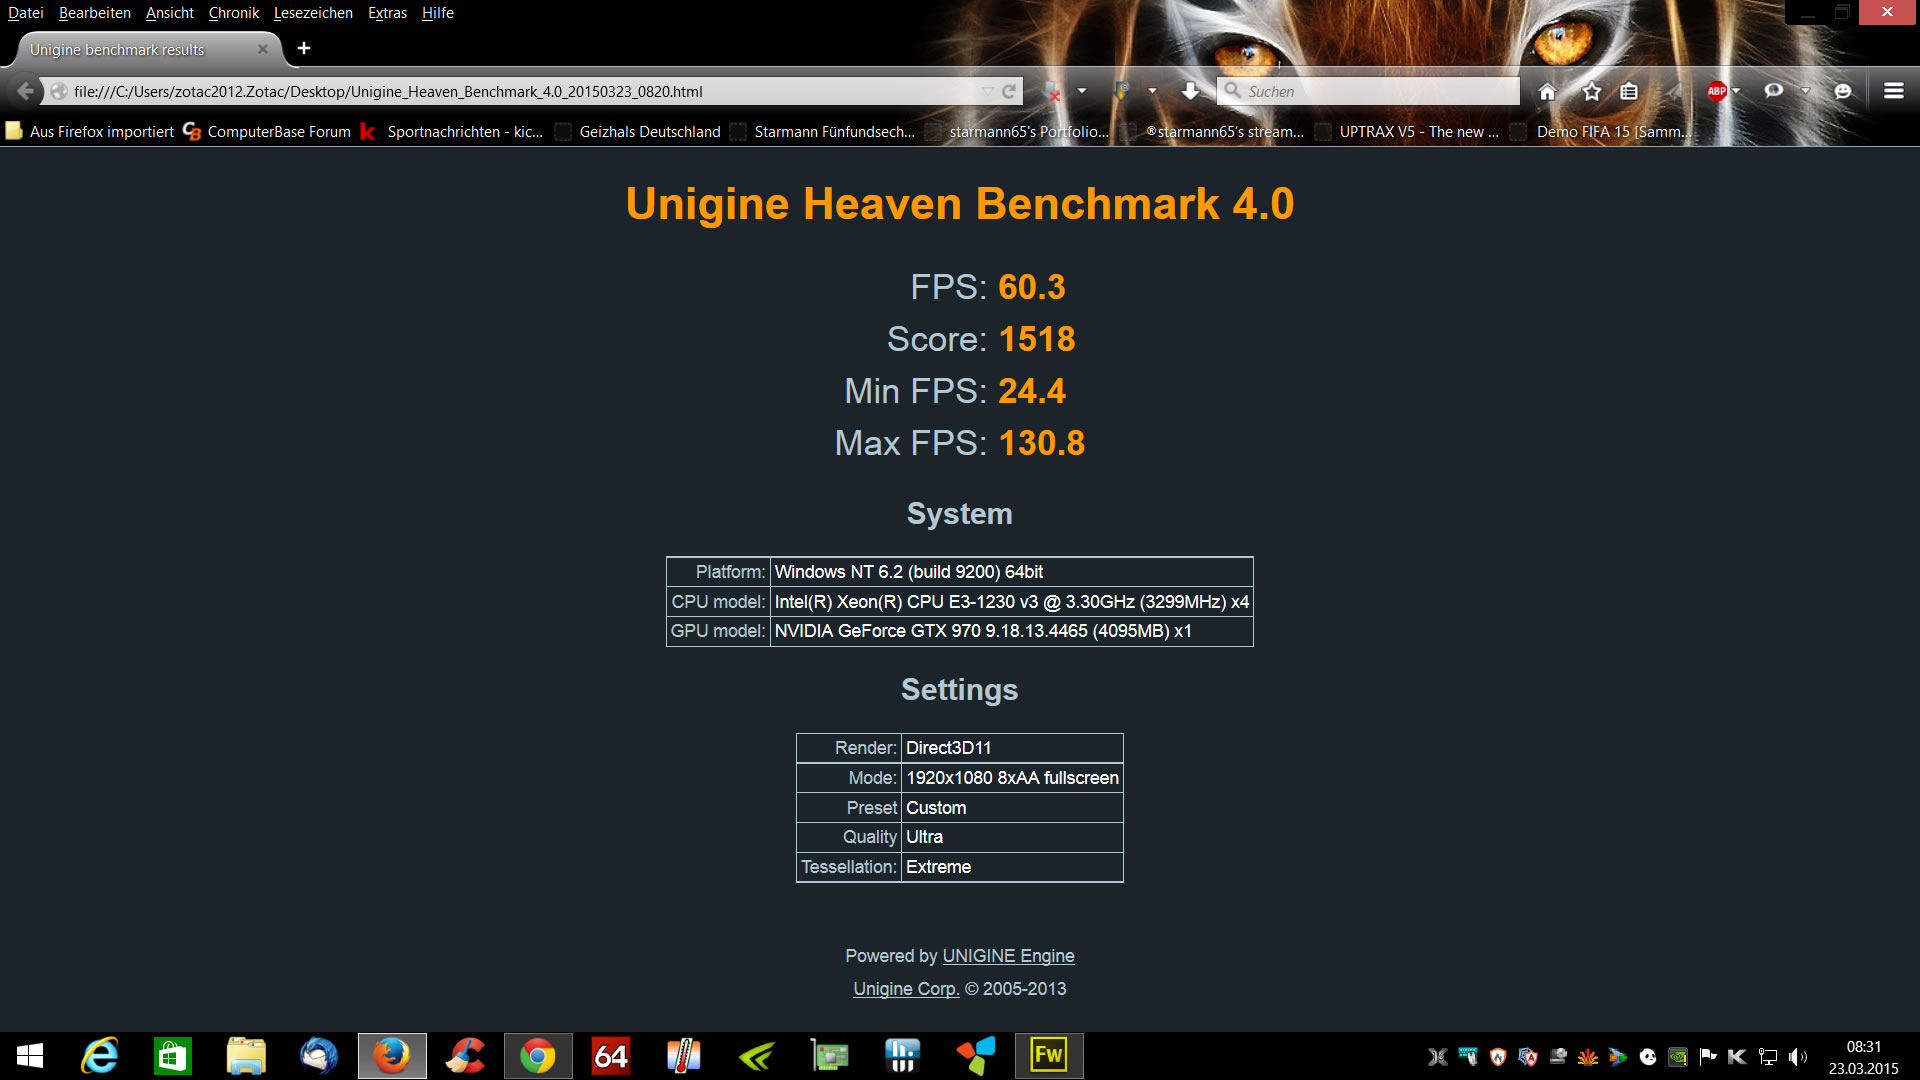Follow the UNIGINE Engine link
This screenshot has height=1080, width=1920.
coord(1008,956)
